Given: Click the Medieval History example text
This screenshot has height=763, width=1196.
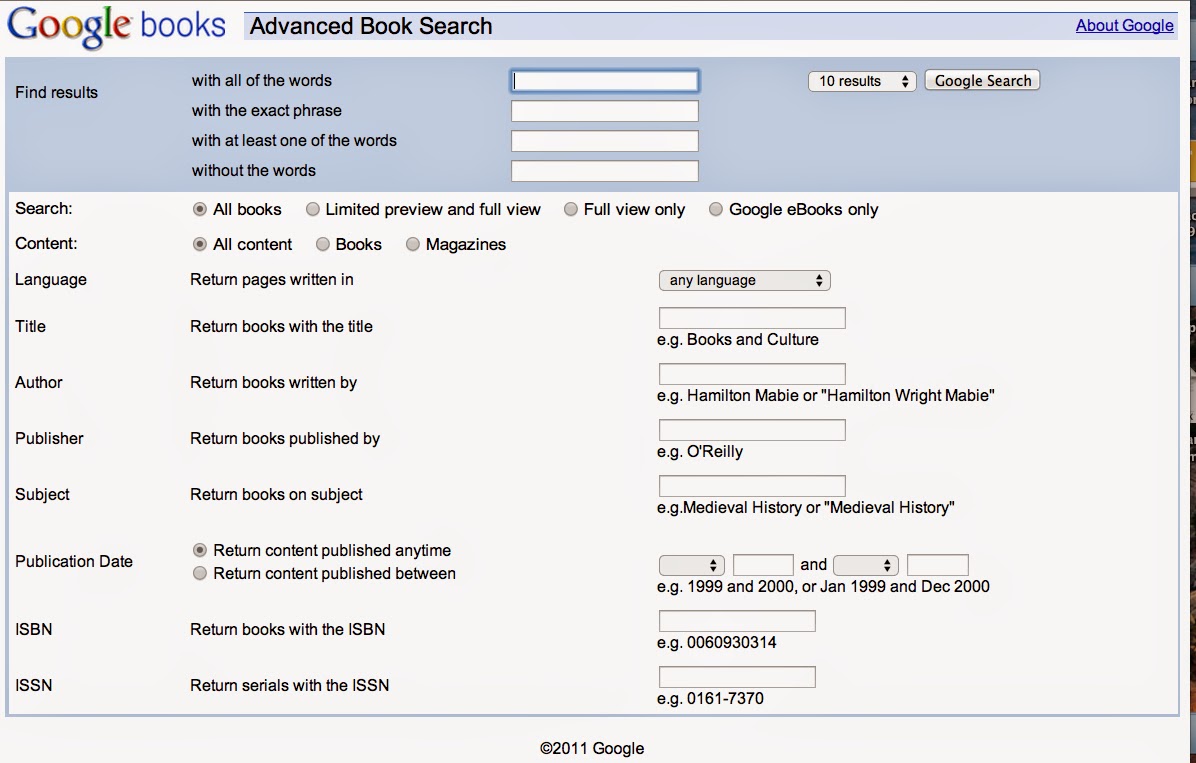Looking at the screenshot, I should coord(805,507).
